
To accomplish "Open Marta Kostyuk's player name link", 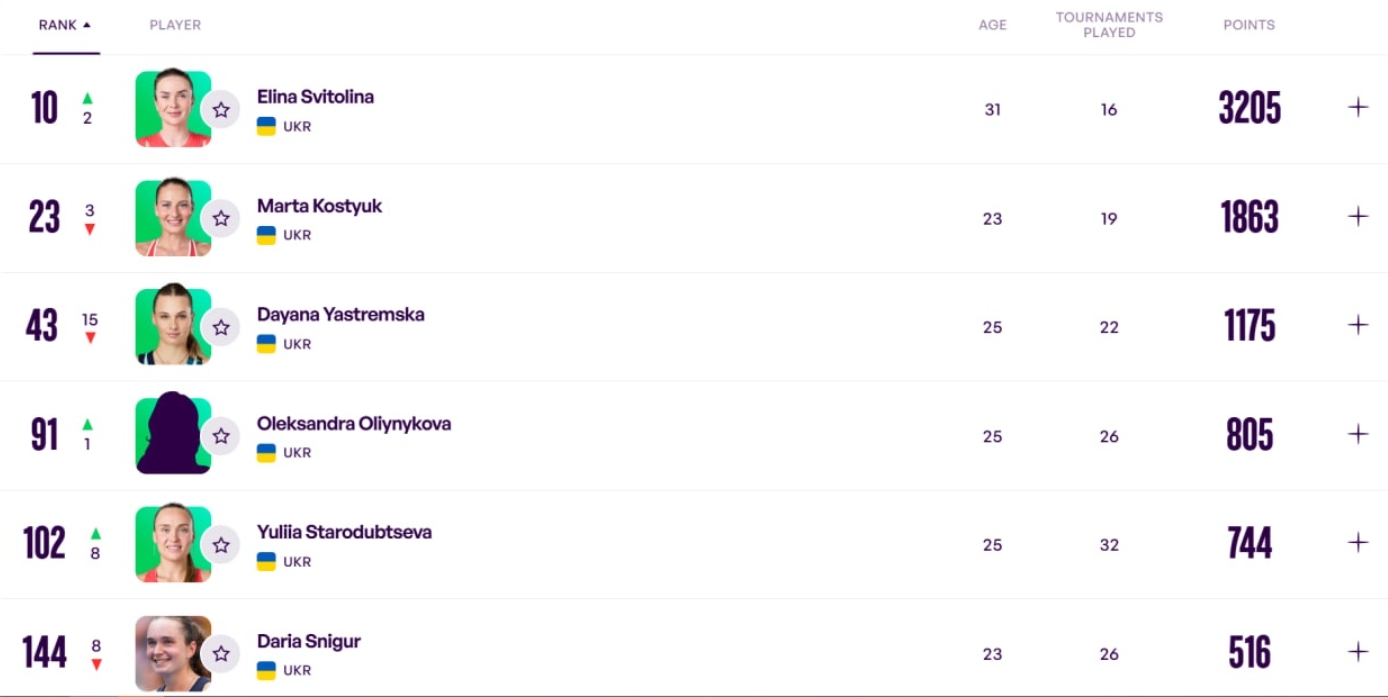I will click(319, 206).
